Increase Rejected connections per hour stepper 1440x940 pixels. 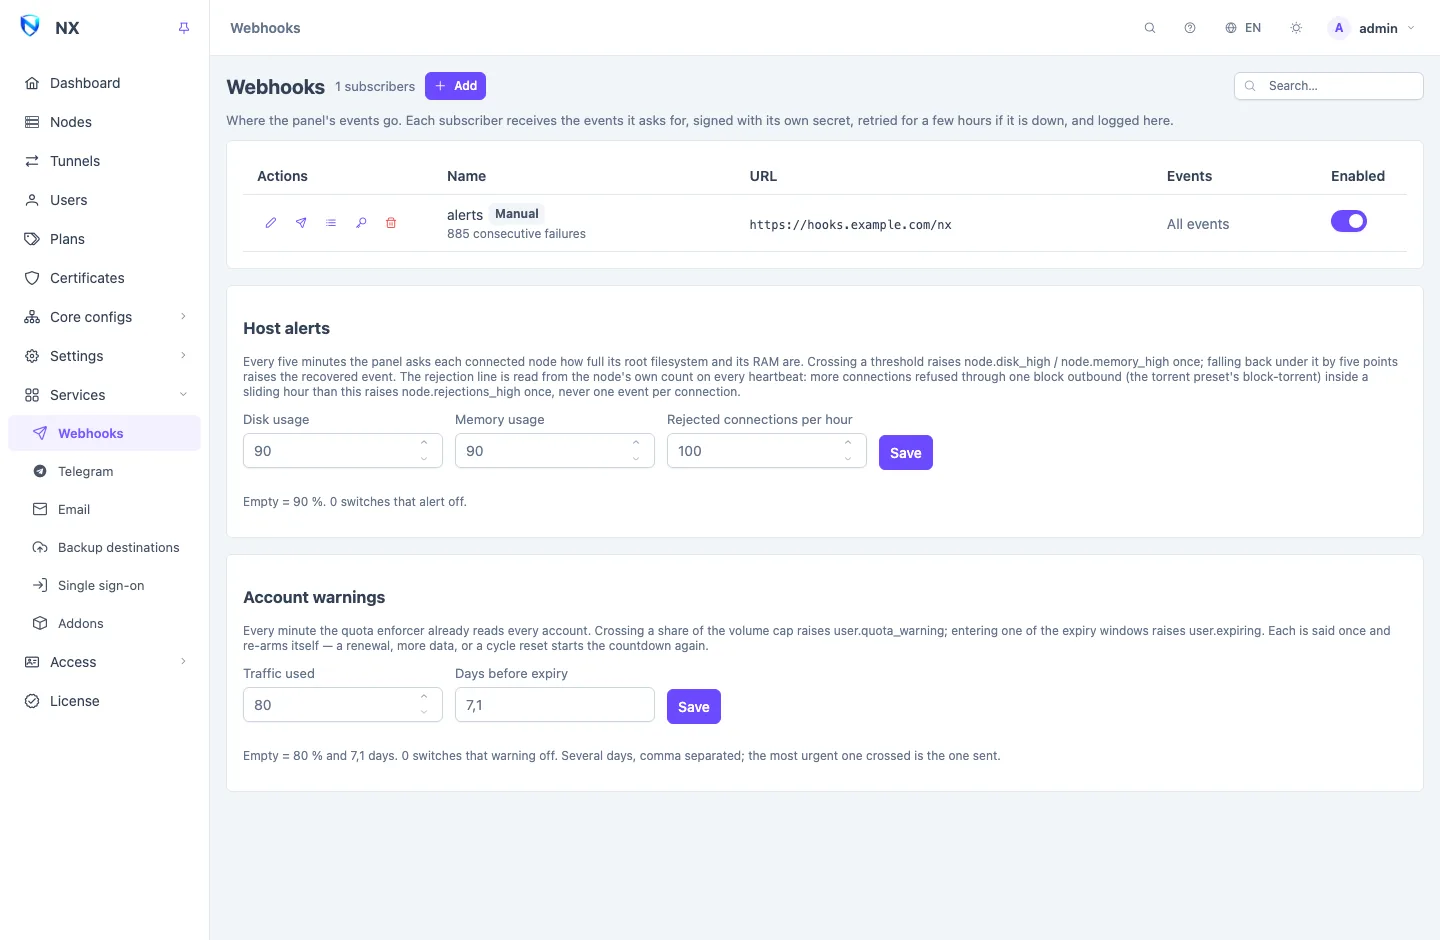tap(848, 443)
